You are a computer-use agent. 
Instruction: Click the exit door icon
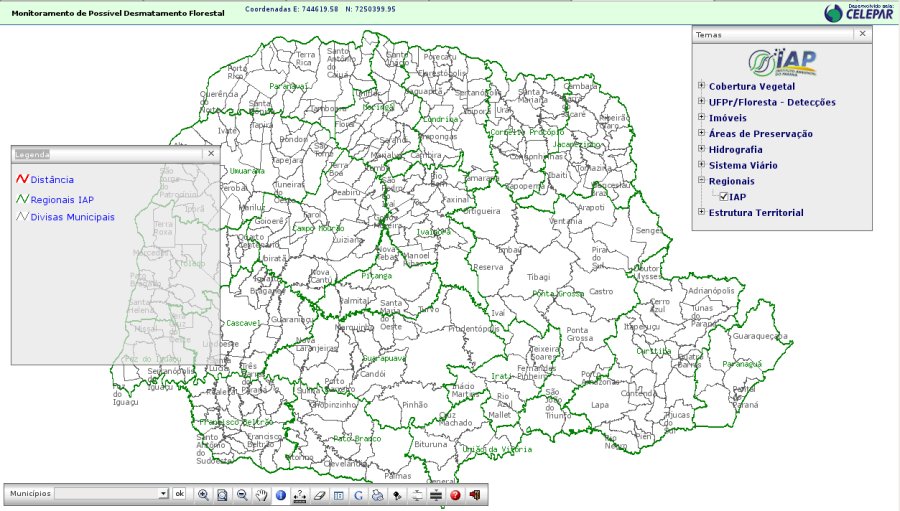[x=474, y=494]
